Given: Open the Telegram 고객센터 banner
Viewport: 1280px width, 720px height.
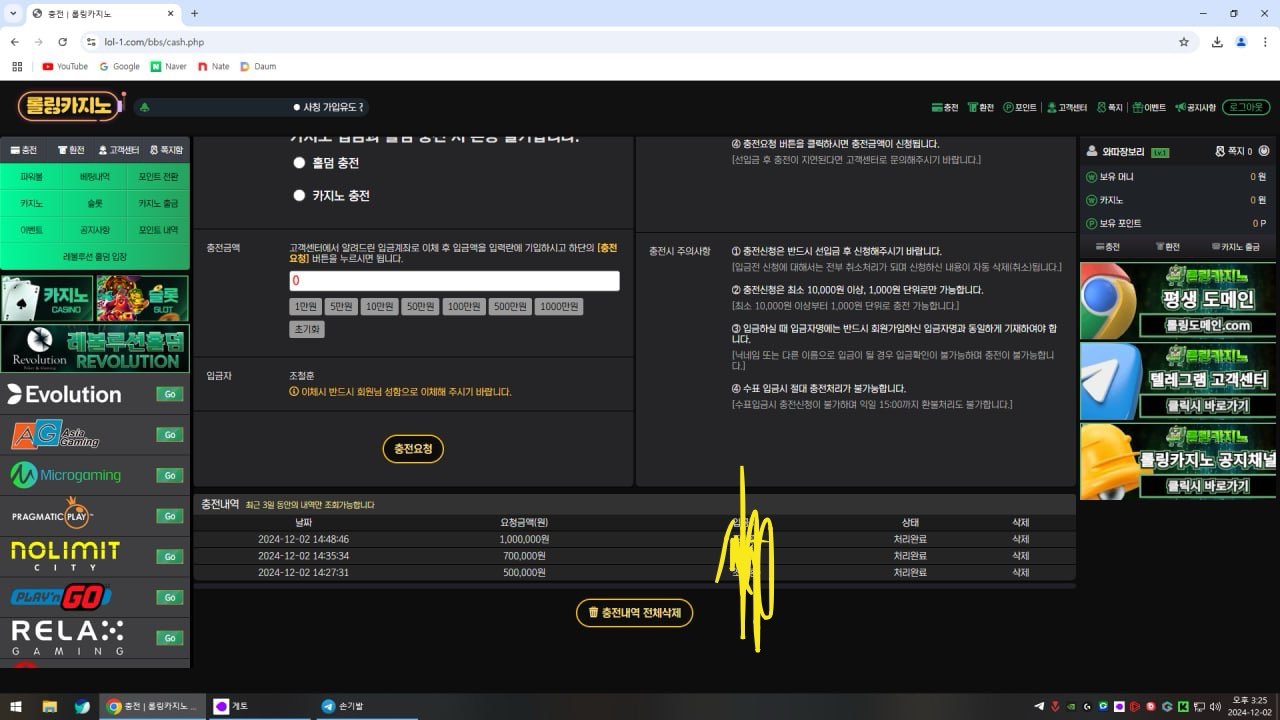Looking at the screenshot, I should coord(1178,381).
